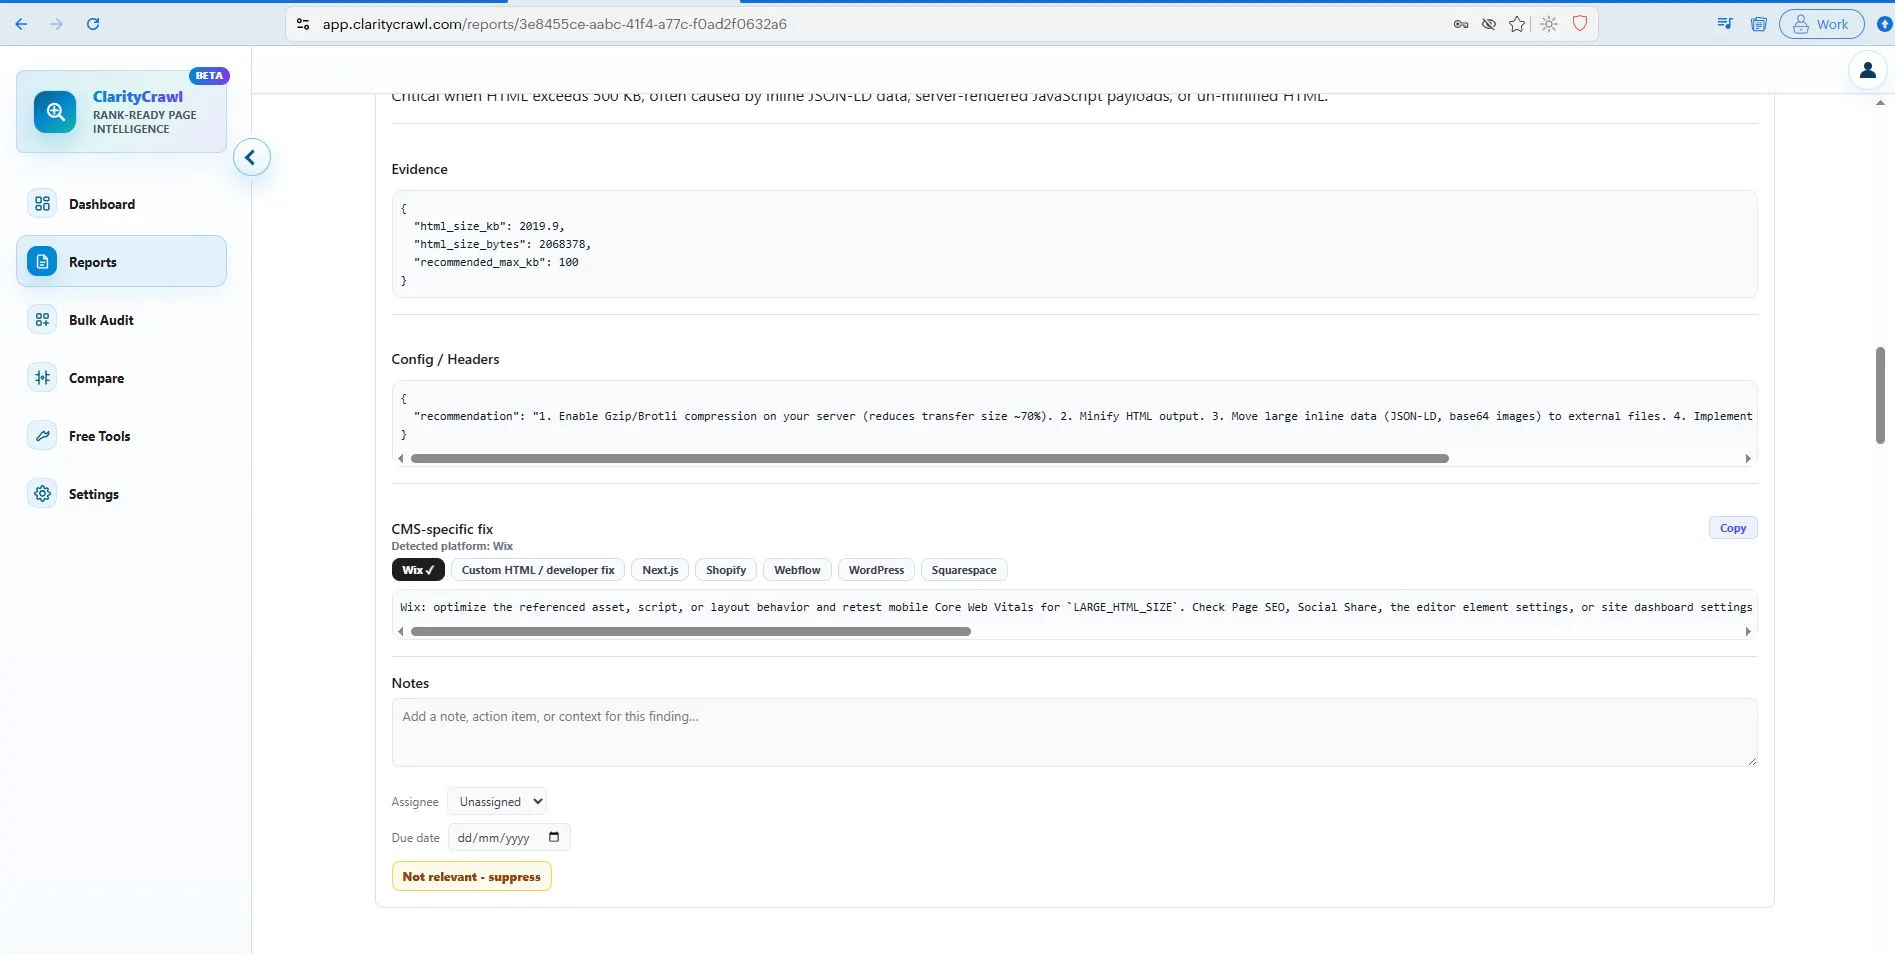This screenshot has height=954, width=1895.
Task: Click the Due date input field
Action: (509, 837)
